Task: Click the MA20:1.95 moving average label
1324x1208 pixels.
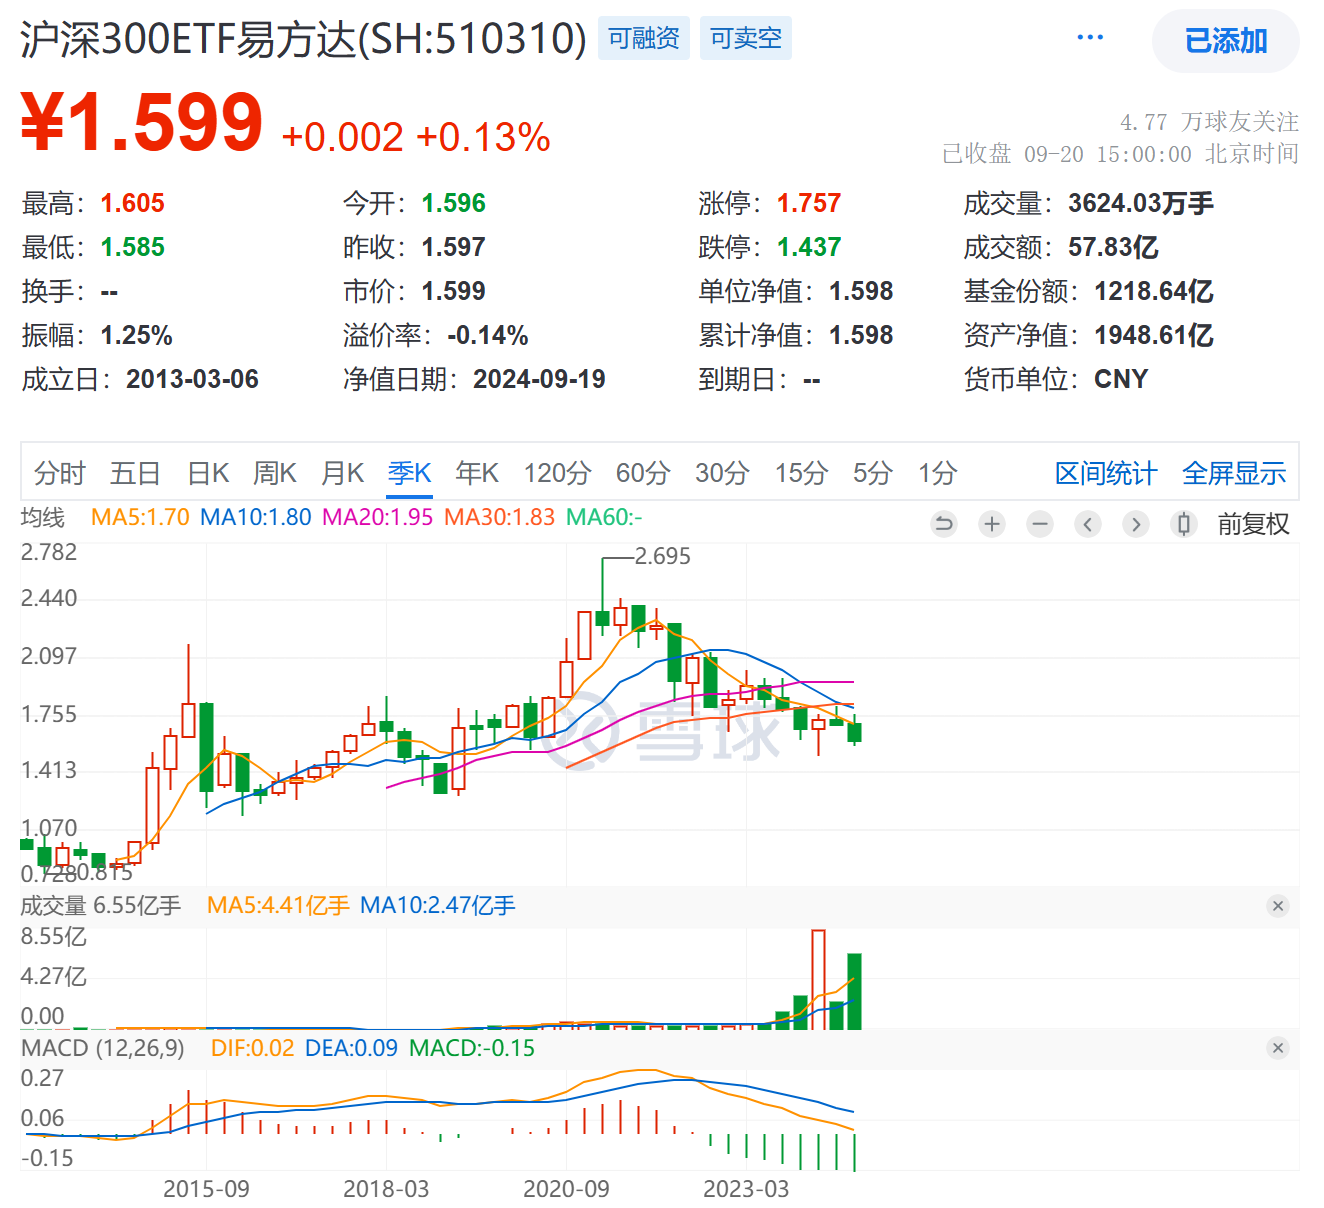Action: pyautogui.click(x=378, y=517)
